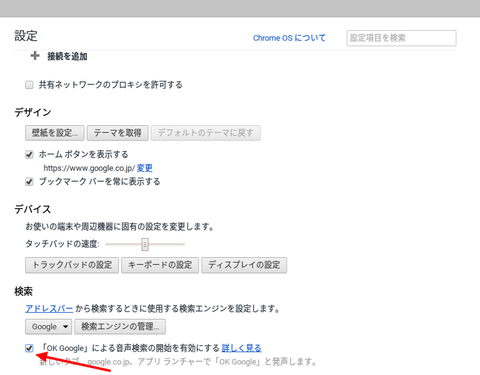The image size is (480, 375).
Task: Expand the Google search engine dropdown
Action: 49,327
